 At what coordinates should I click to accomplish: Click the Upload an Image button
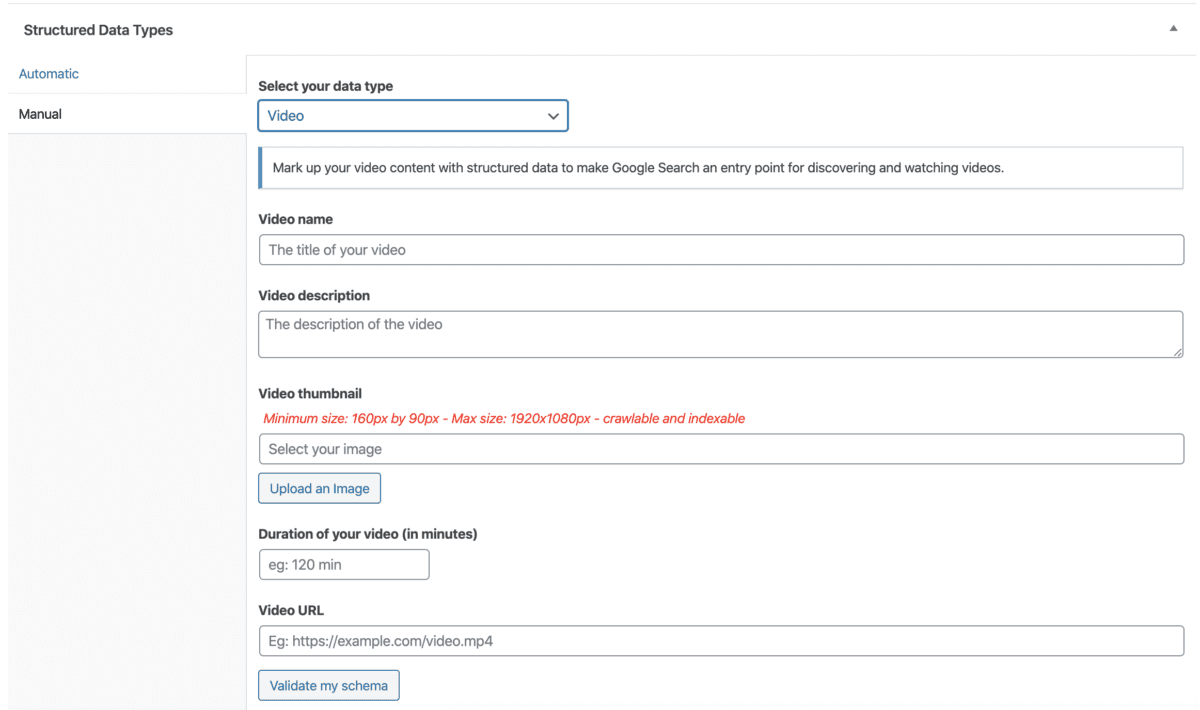[x=320, y=489]
